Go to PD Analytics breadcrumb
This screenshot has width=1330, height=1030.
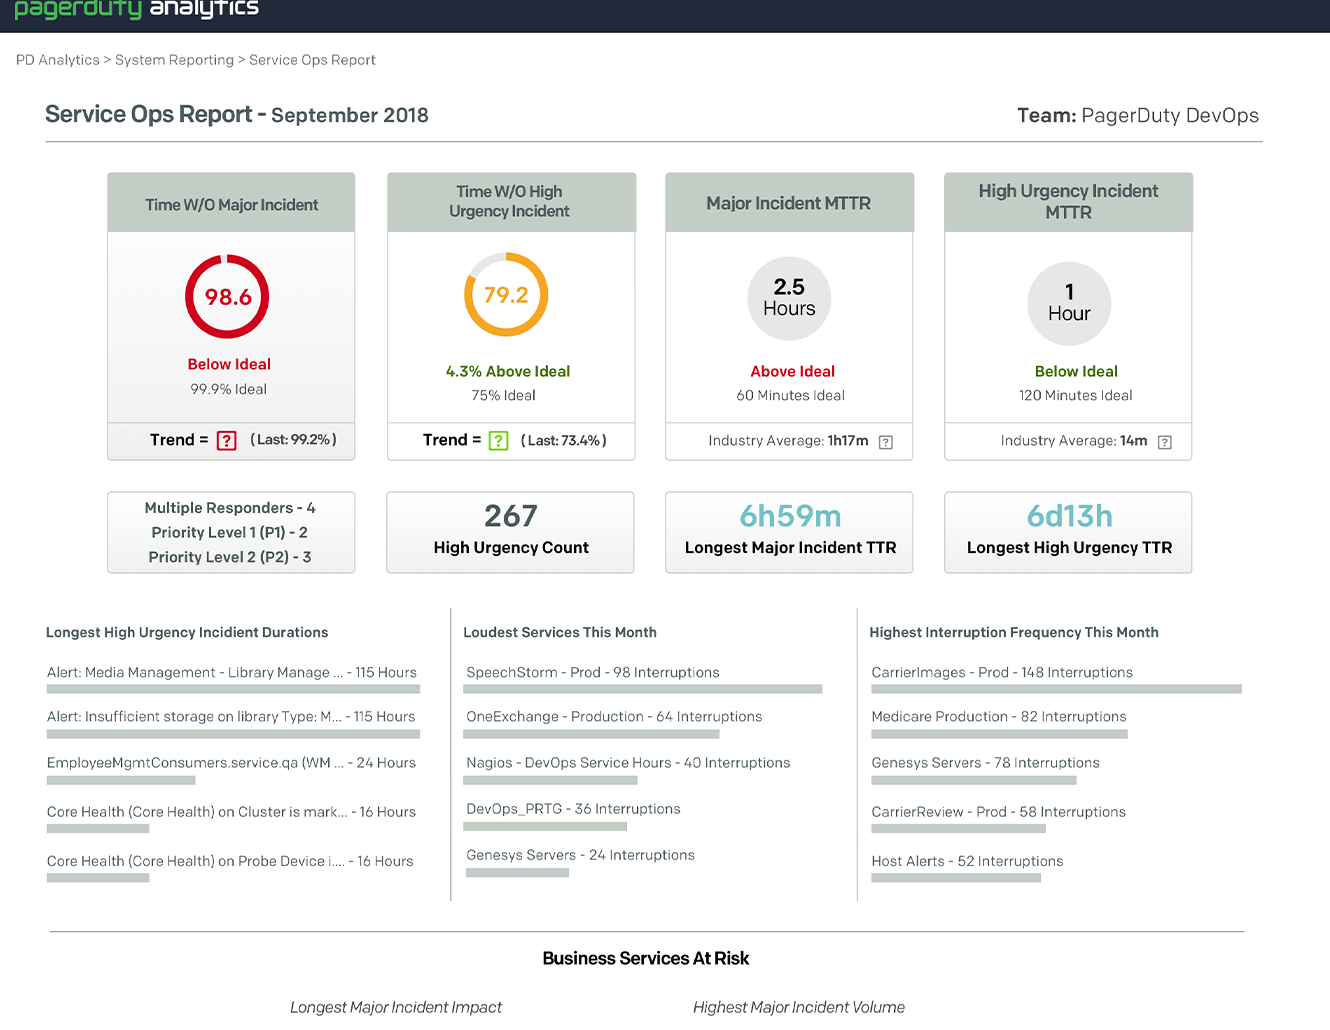tap(58, 60)
